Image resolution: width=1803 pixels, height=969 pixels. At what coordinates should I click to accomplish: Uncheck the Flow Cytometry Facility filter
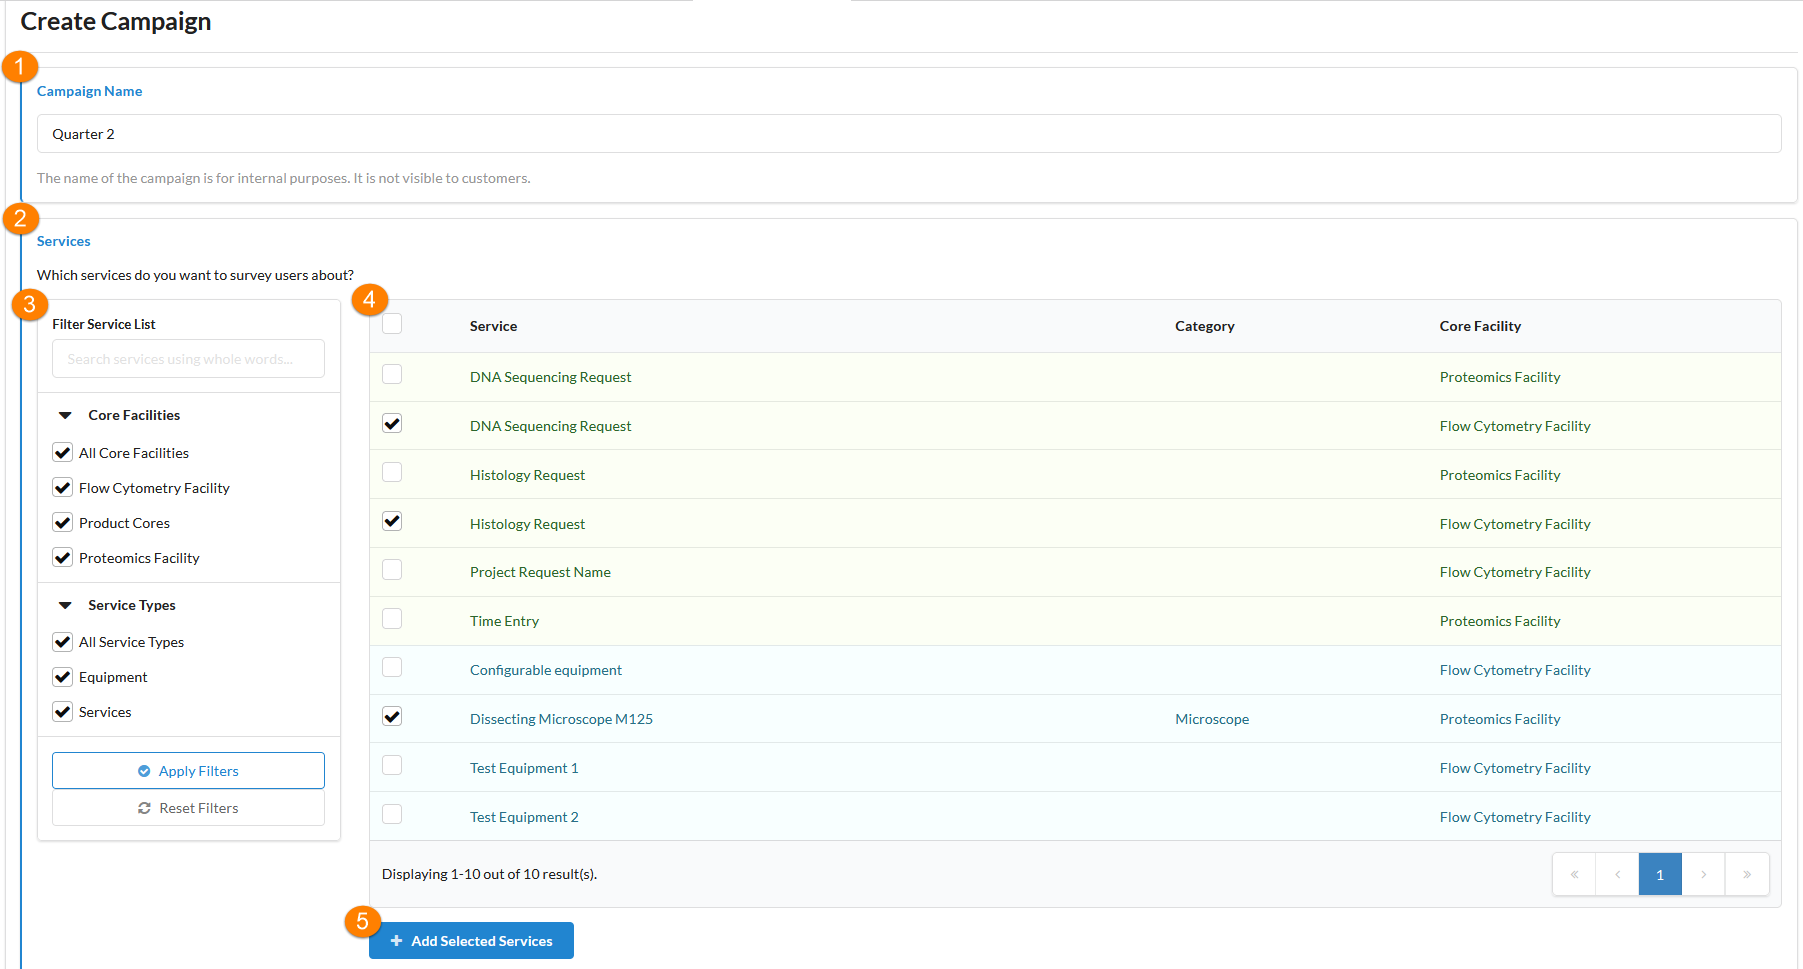pos(63,488)
